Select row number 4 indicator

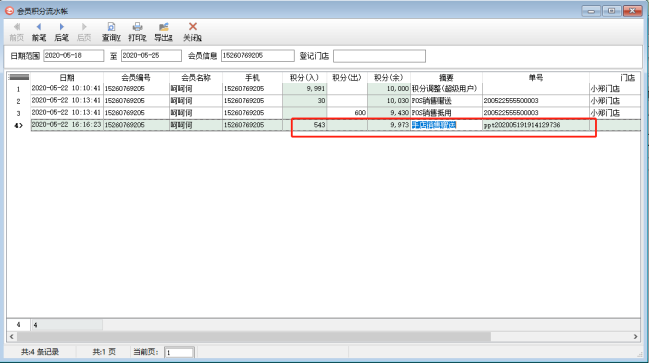pos(19,125)
